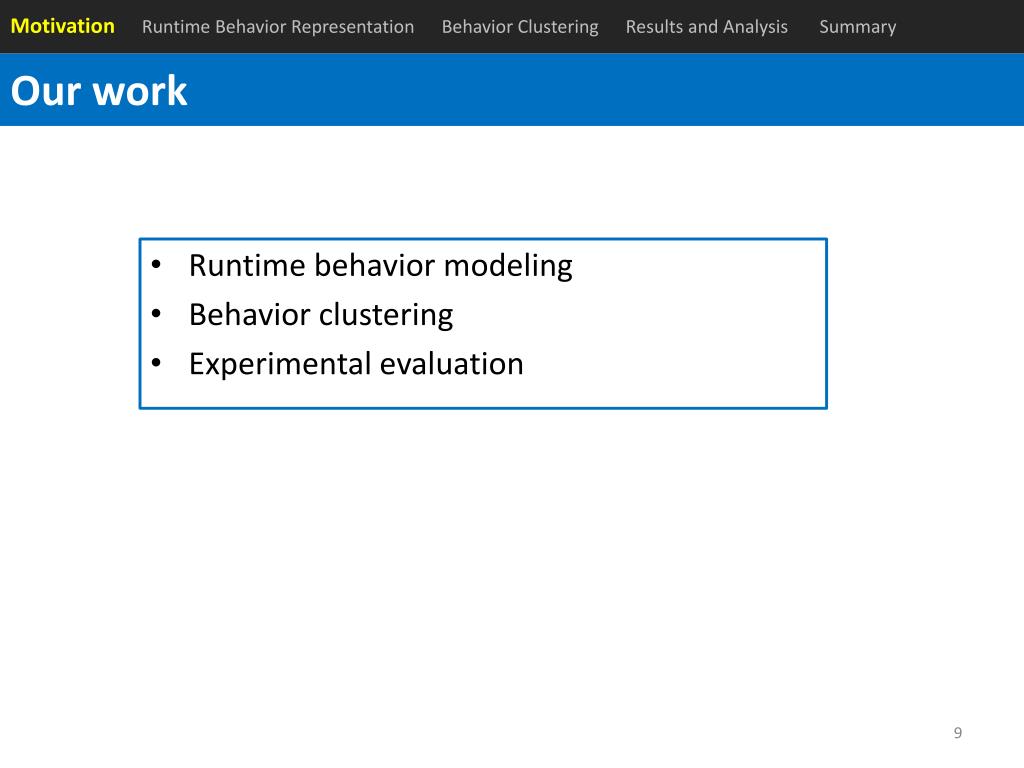This screenshot has width=1024, height=768.
Task: Switch to Results and Analysis section
Action: [707, 27]
